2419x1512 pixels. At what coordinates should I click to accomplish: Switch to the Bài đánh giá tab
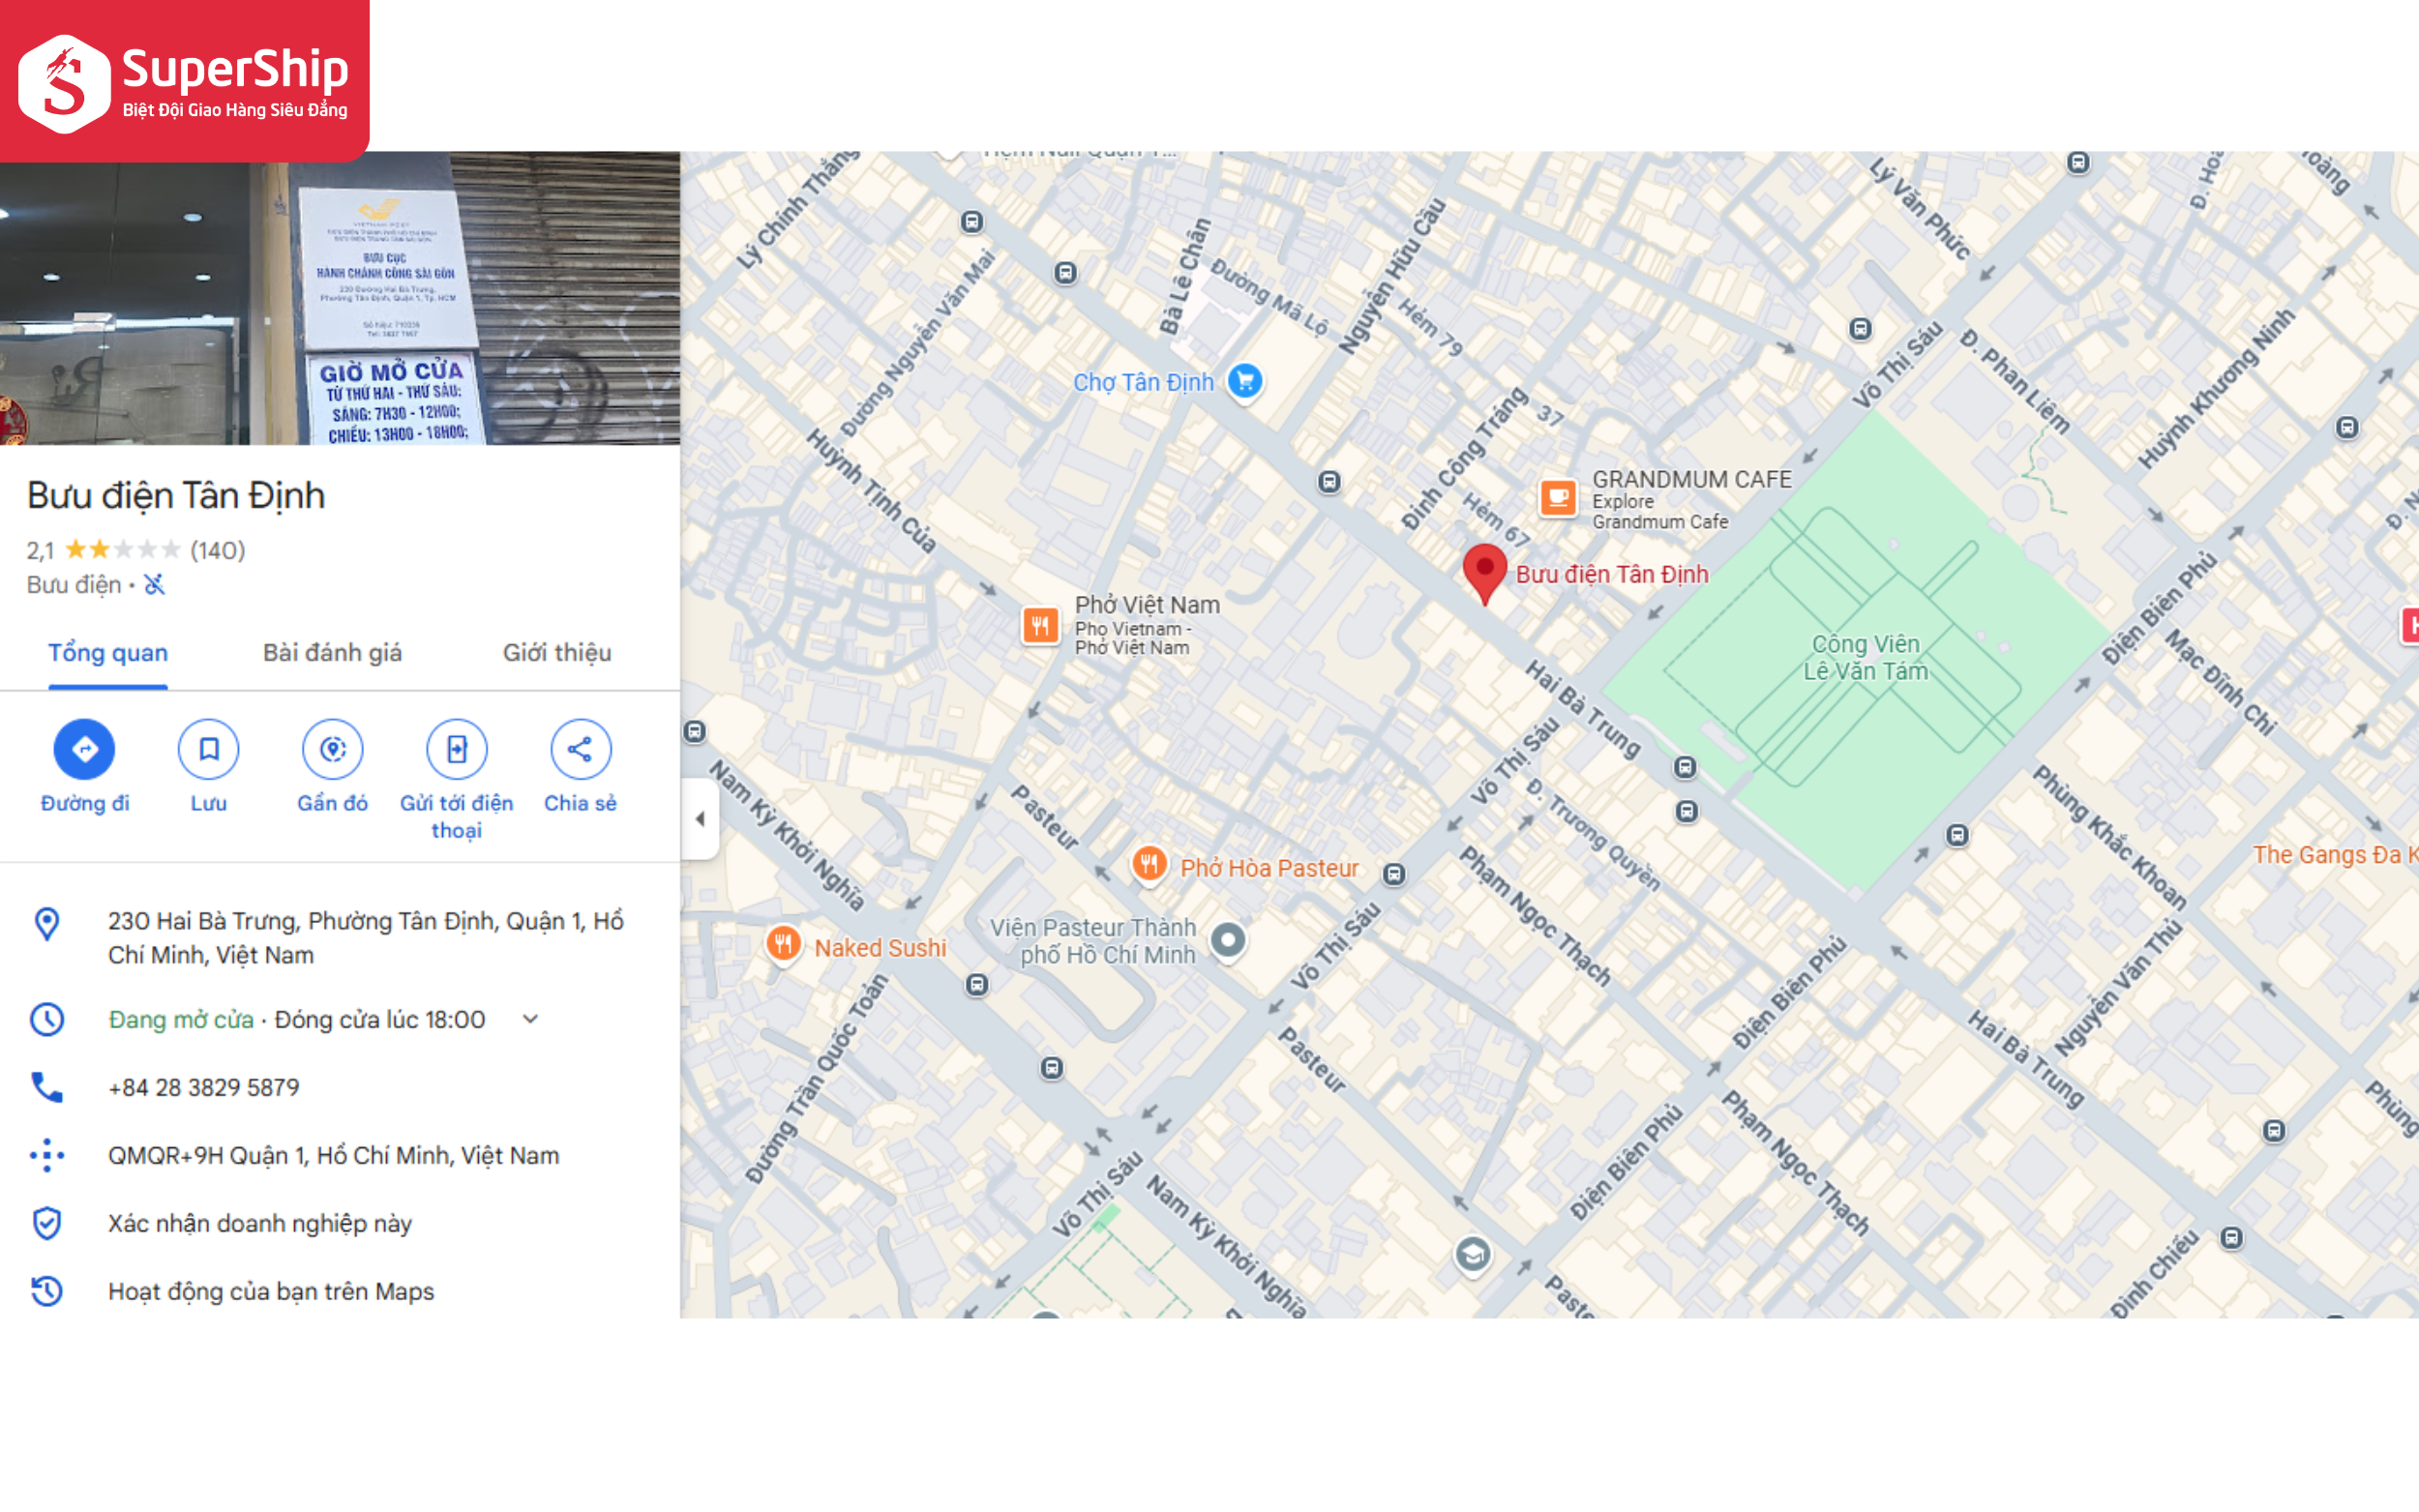point(332,653)
